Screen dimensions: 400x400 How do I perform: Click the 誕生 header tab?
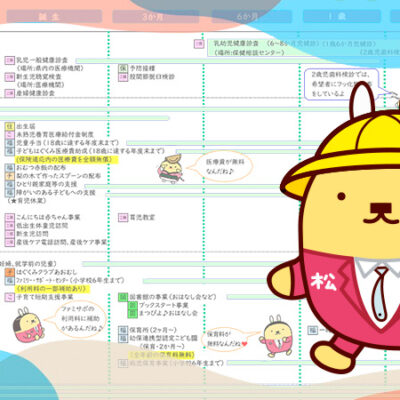[54, 16]
